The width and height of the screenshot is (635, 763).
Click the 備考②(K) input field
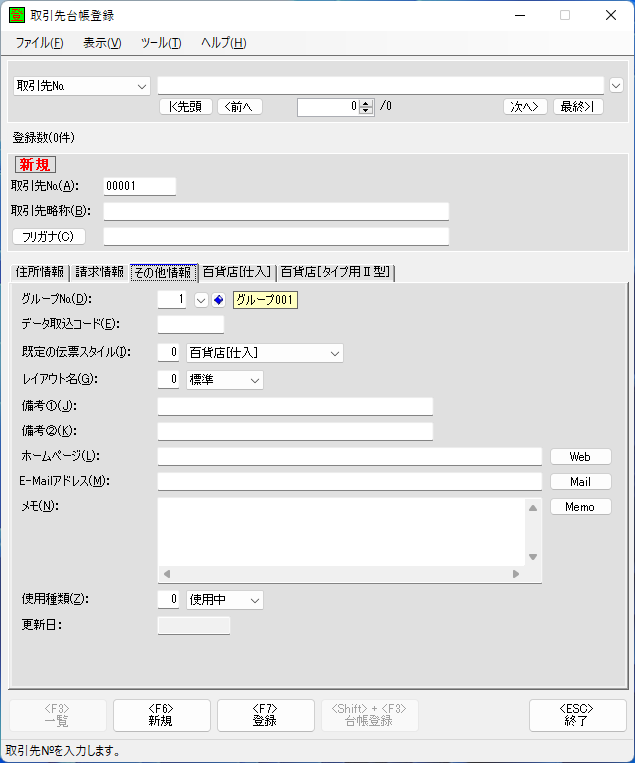click(295, 432)
